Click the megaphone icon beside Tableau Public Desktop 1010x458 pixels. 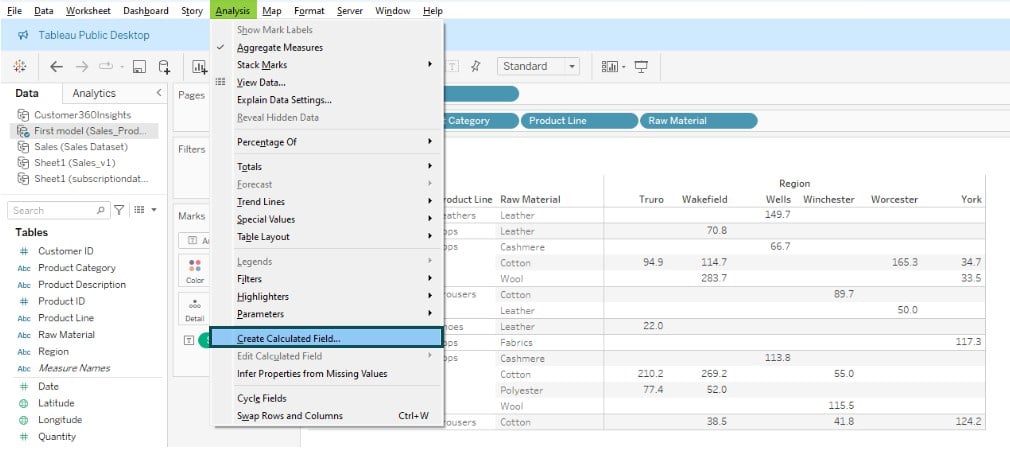point(23,35)
